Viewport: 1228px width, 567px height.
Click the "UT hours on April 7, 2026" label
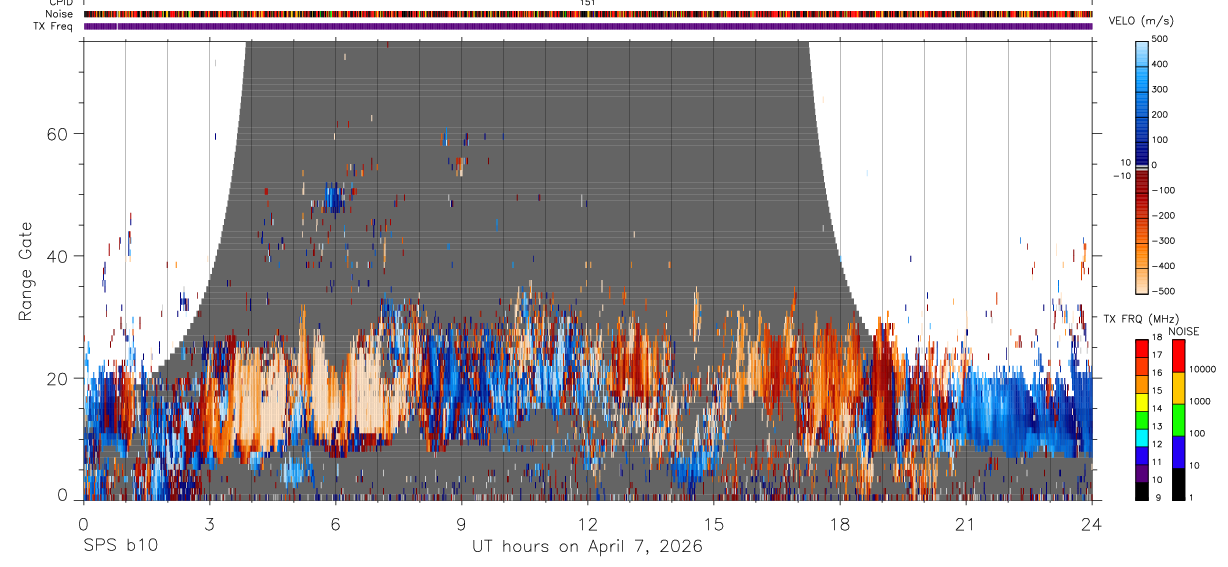point(587,546)
